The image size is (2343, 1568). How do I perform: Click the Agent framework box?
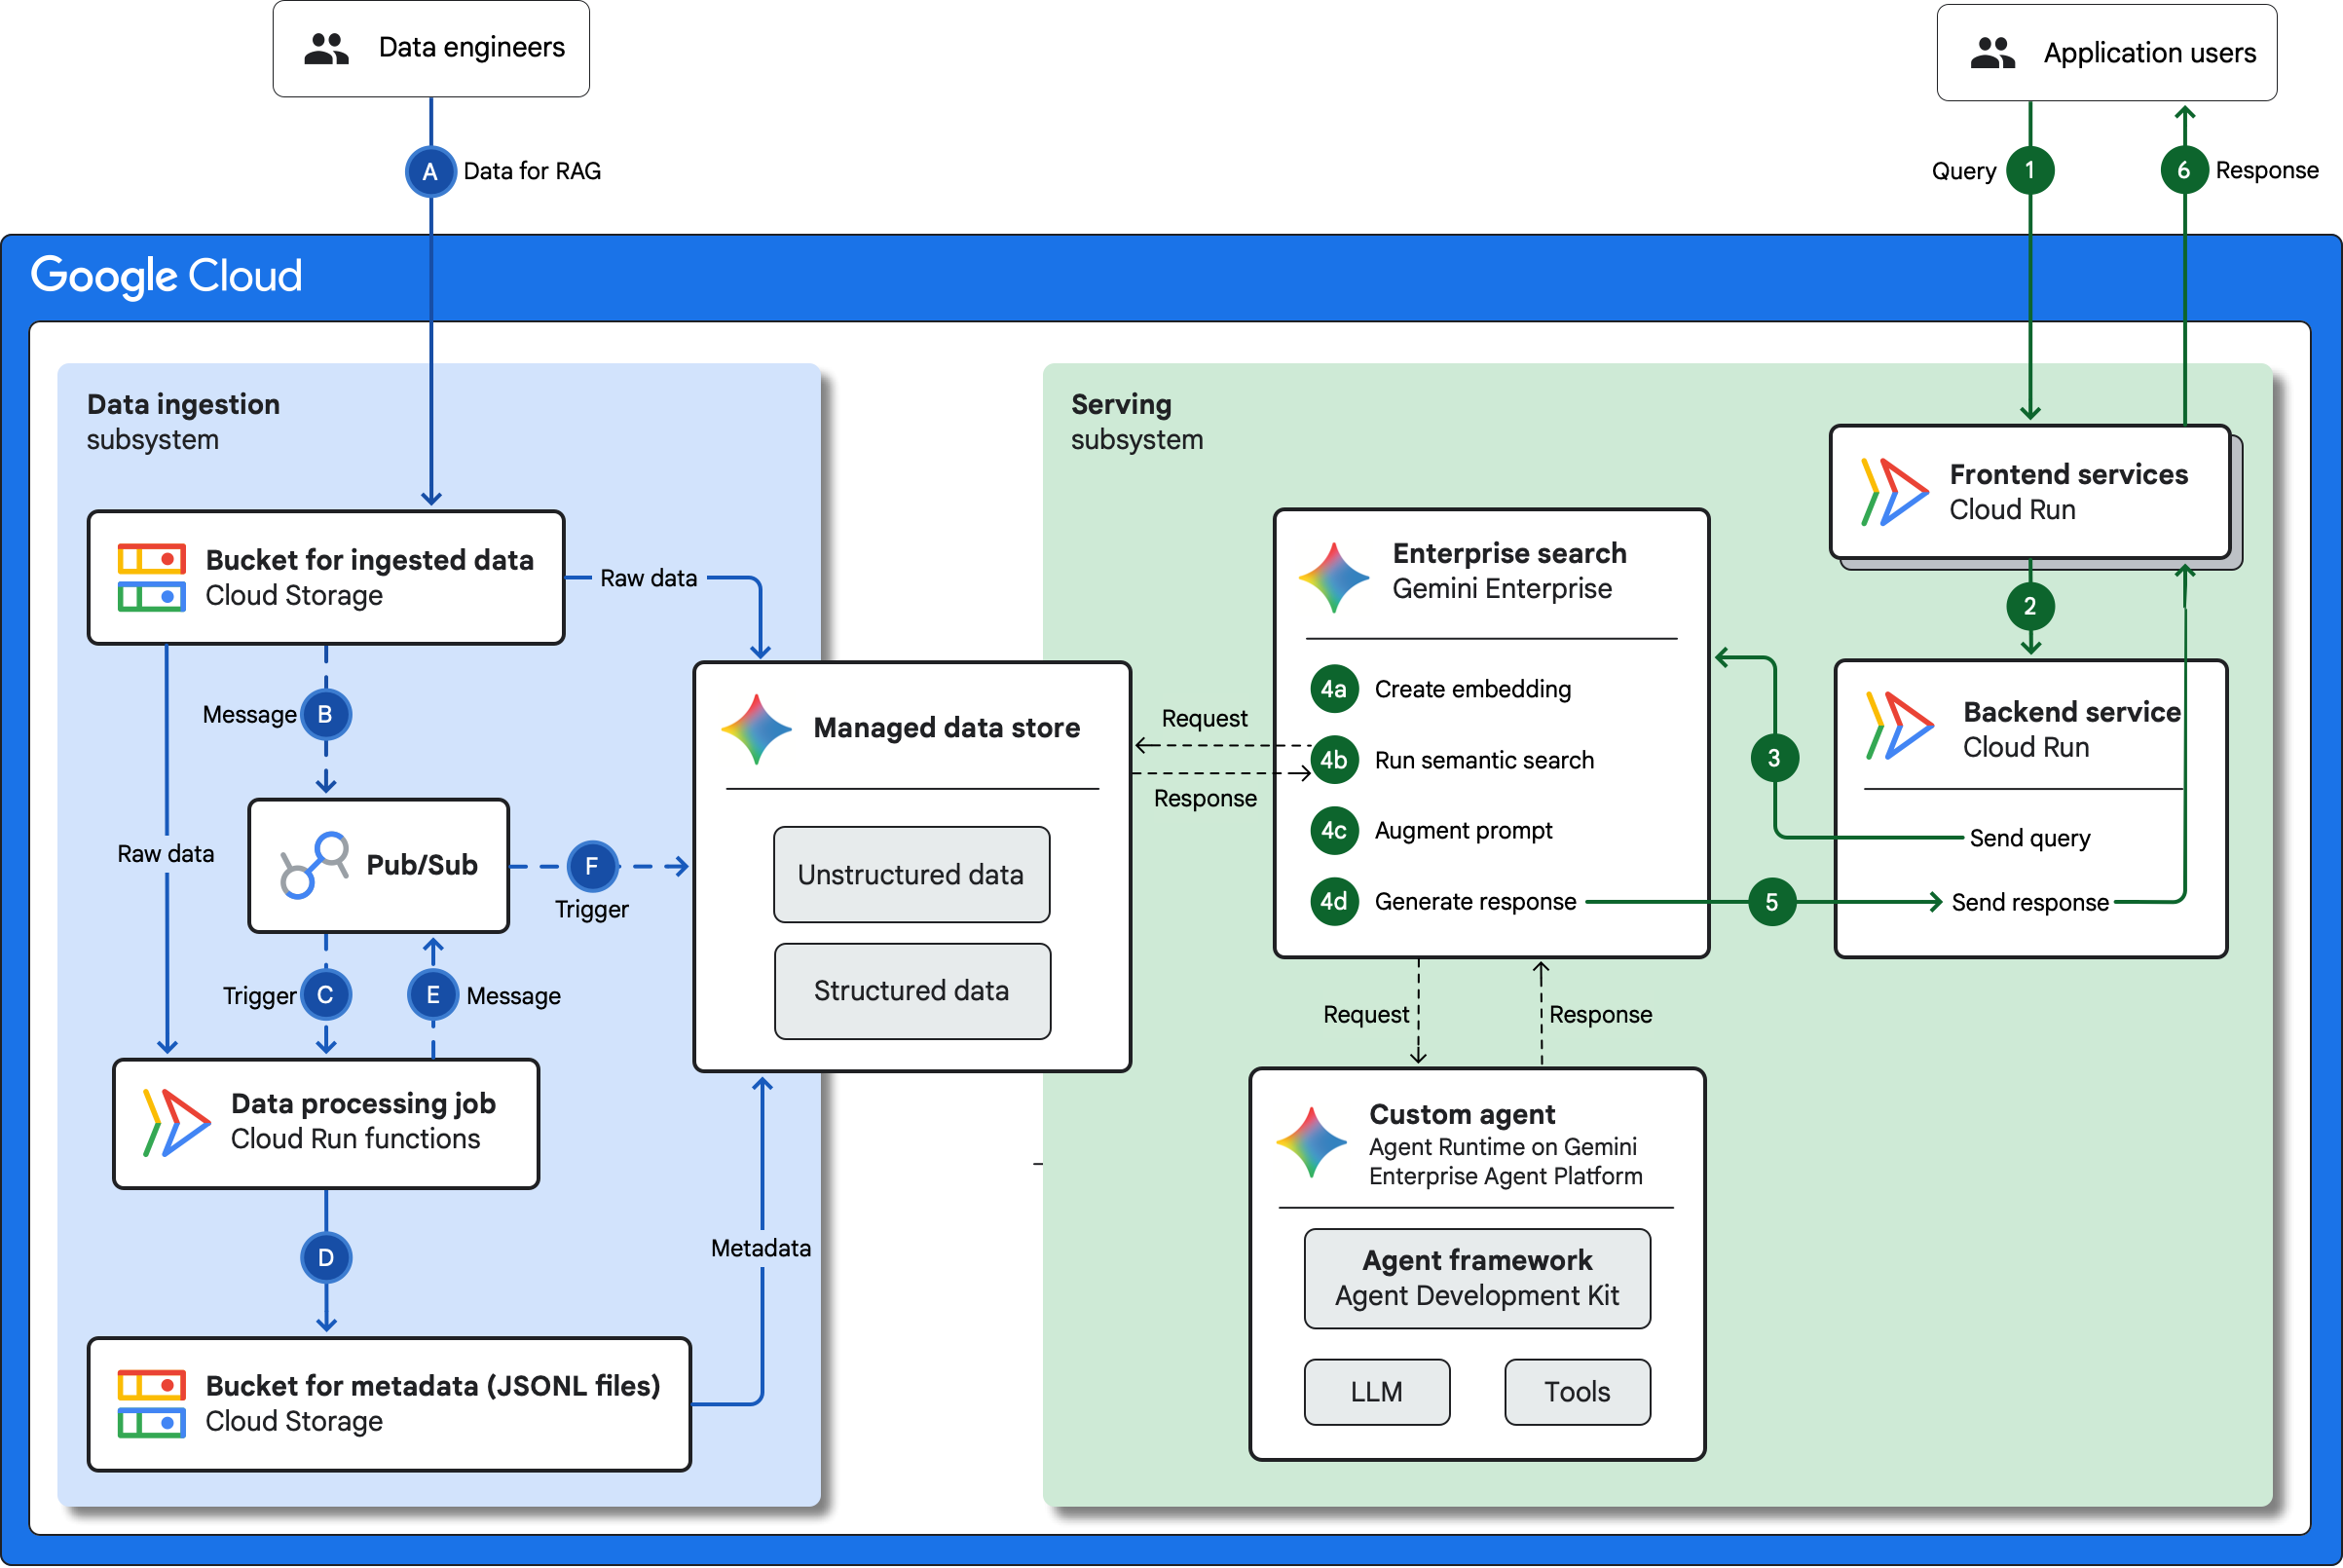tap(1477, 1278)
